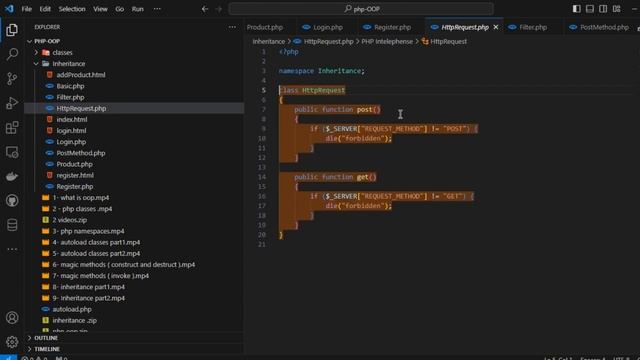This screenshot has height=360, width=640.
Task: Open the Go menu
Action: point(119,9)
